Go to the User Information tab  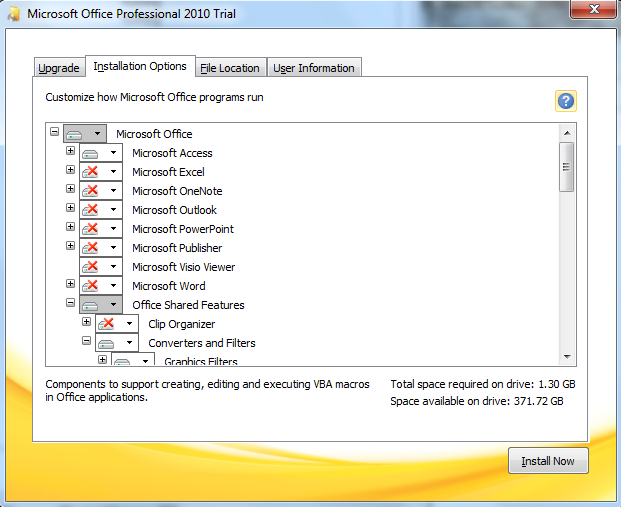(x=314, y=68)
